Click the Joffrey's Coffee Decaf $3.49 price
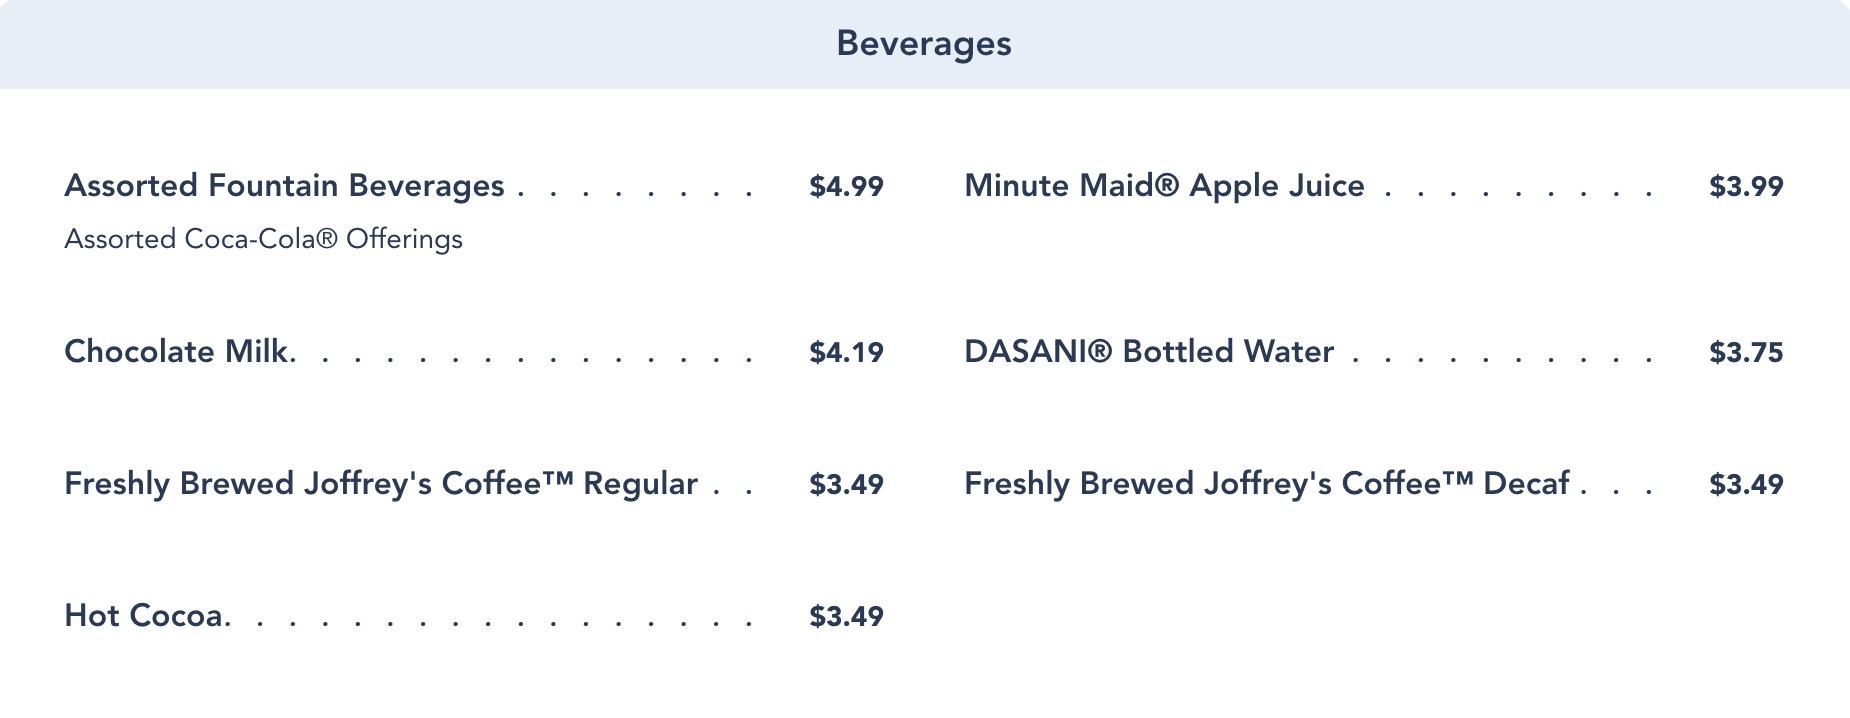The width and height of the screenshot is (1850, 718). [x=1746, y=485]
